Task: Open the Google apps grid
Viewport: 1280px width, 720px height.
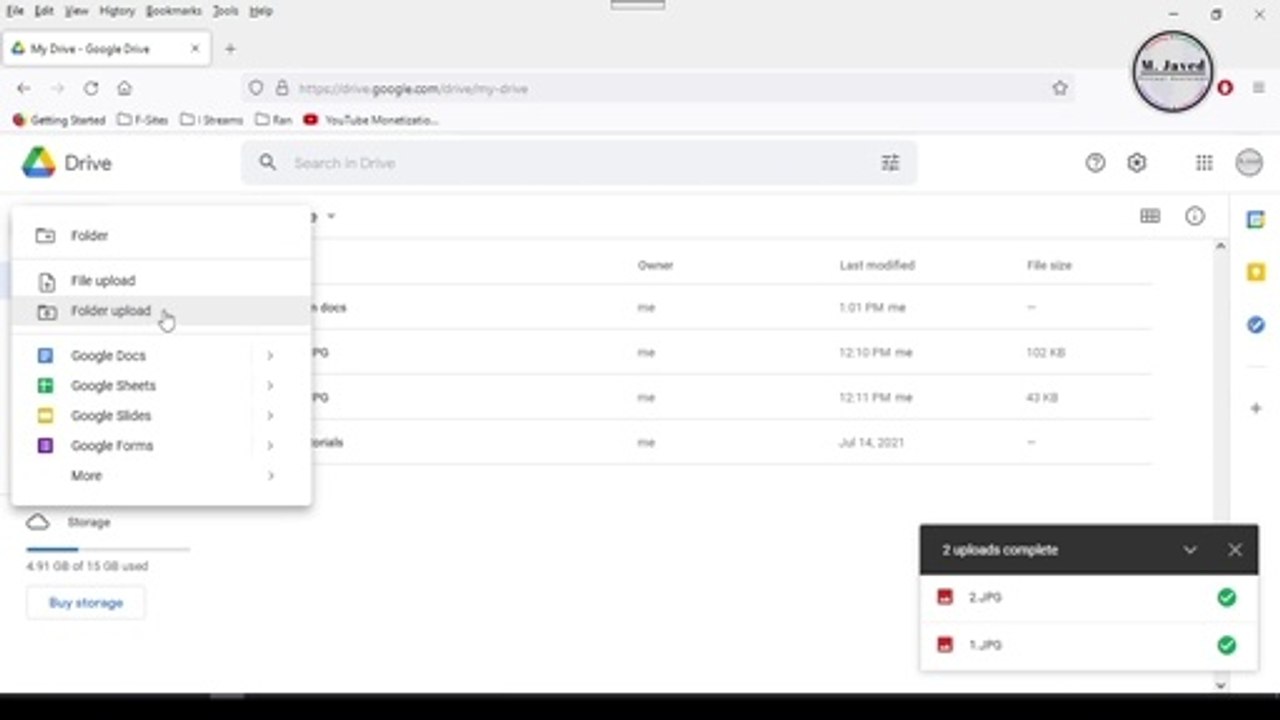Action: 1204,163
